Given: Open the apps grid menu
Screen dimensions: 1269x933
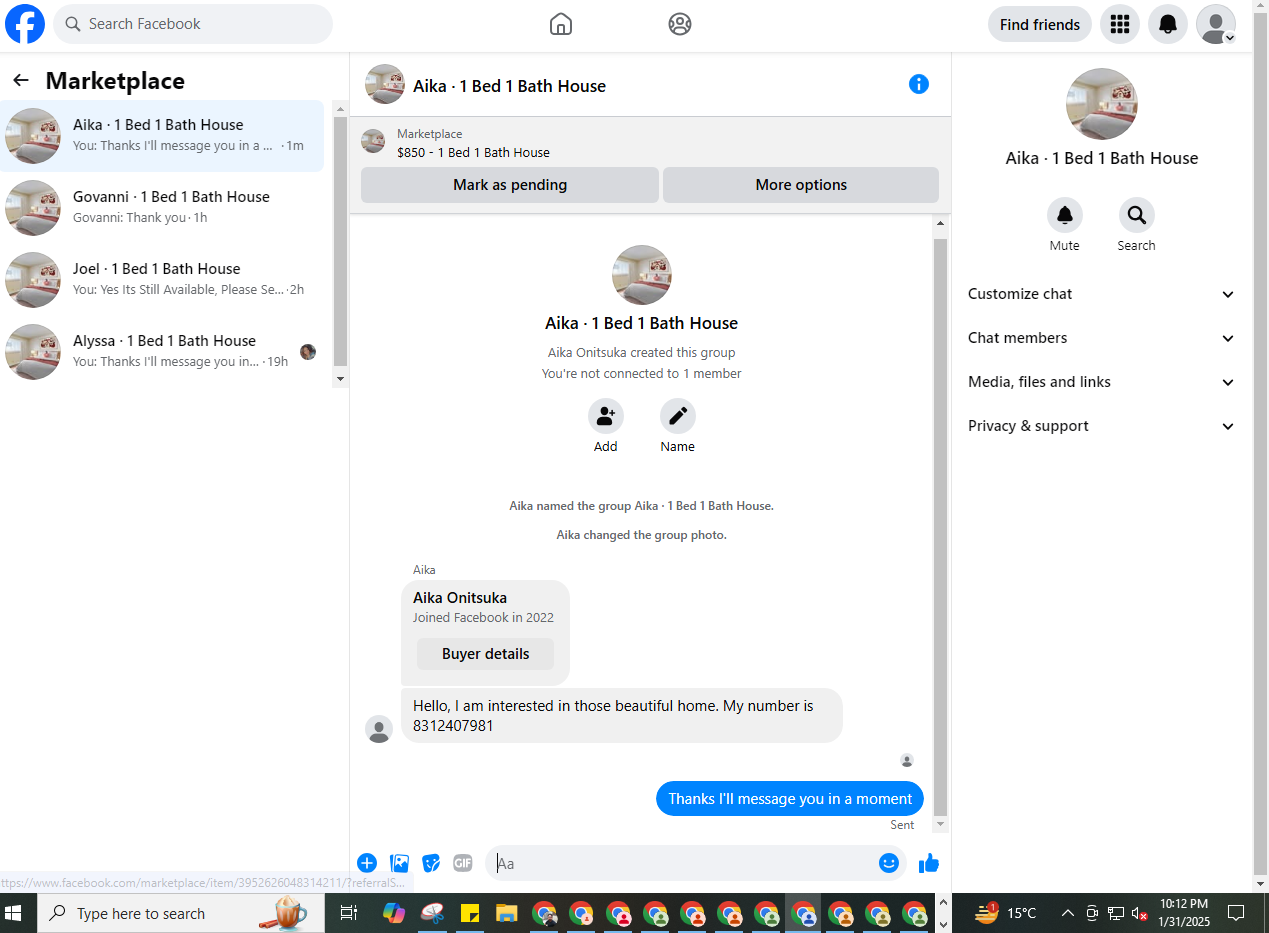Looking at the screenshot, I should (1120, 24).
